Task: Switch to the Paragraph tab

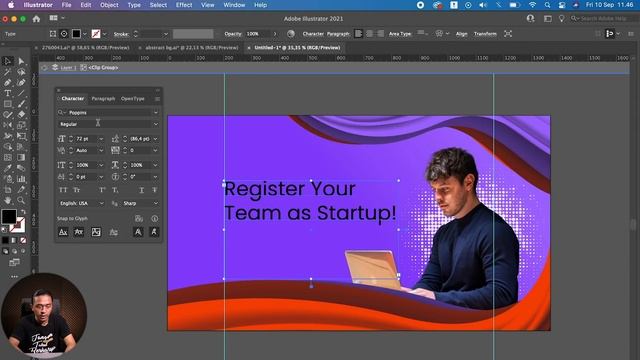Action: 103,99
